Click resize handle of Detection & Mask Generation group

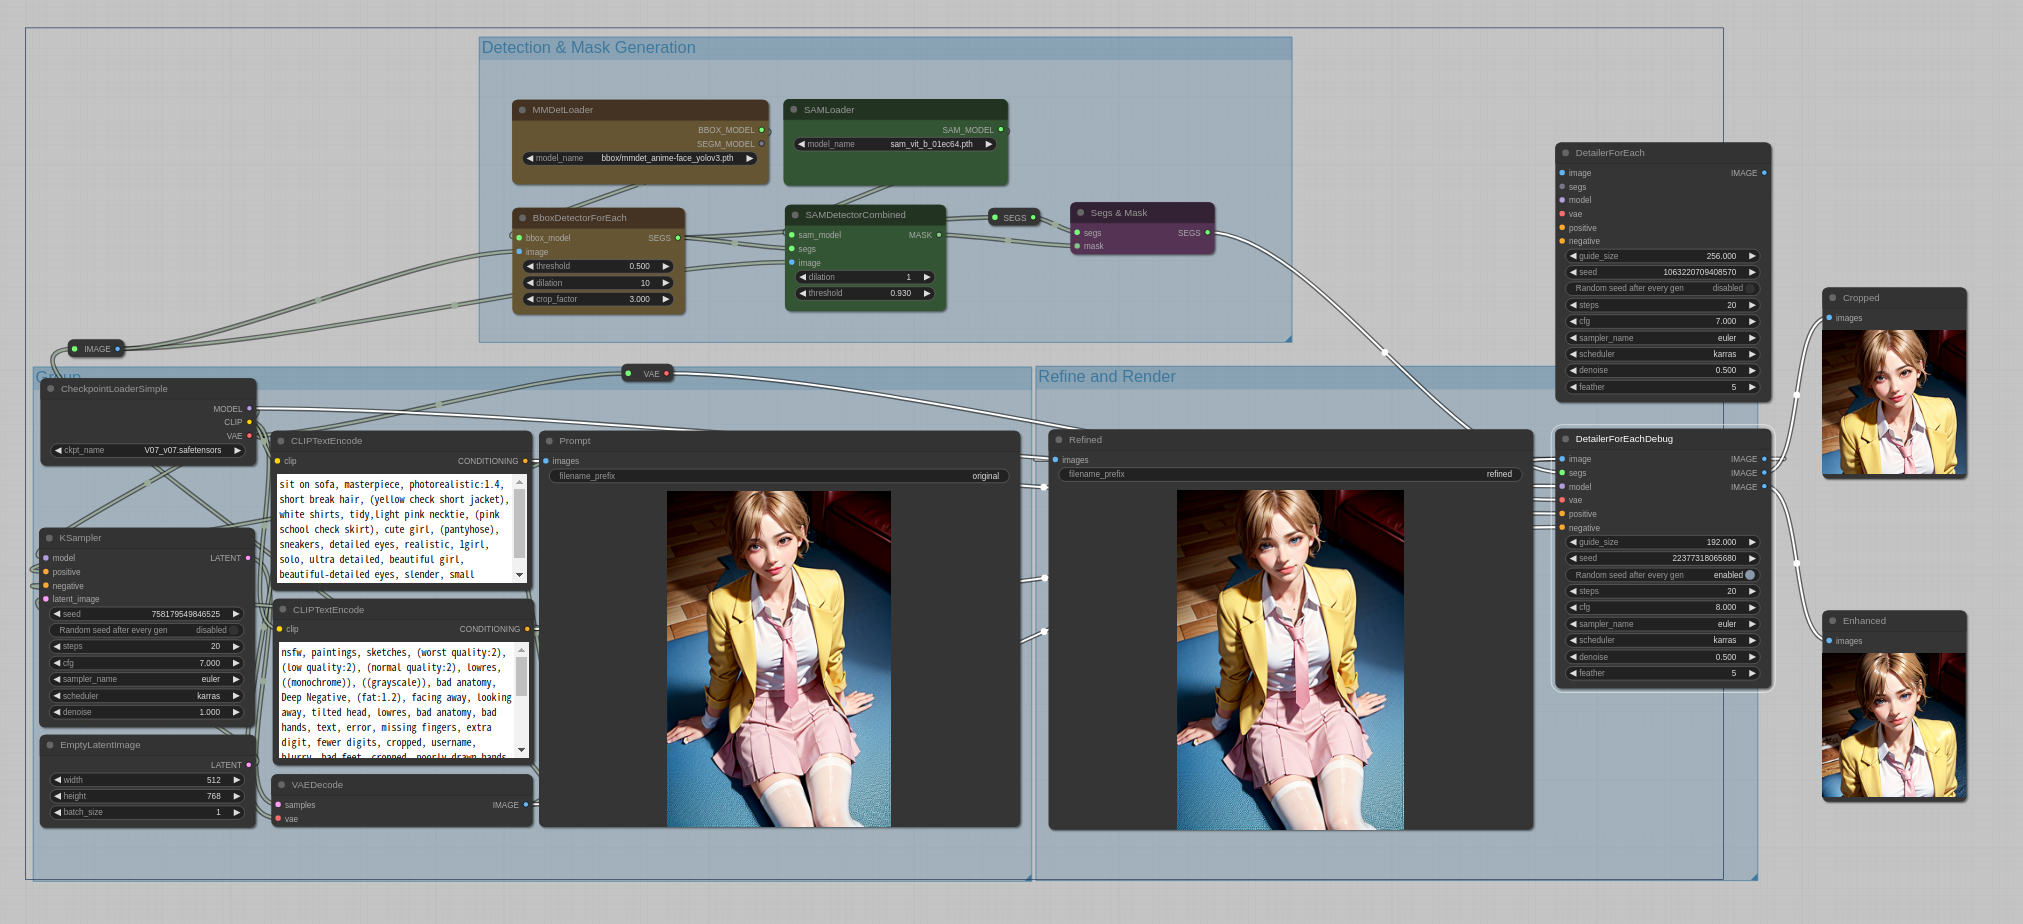click(x=1287, y=338)
